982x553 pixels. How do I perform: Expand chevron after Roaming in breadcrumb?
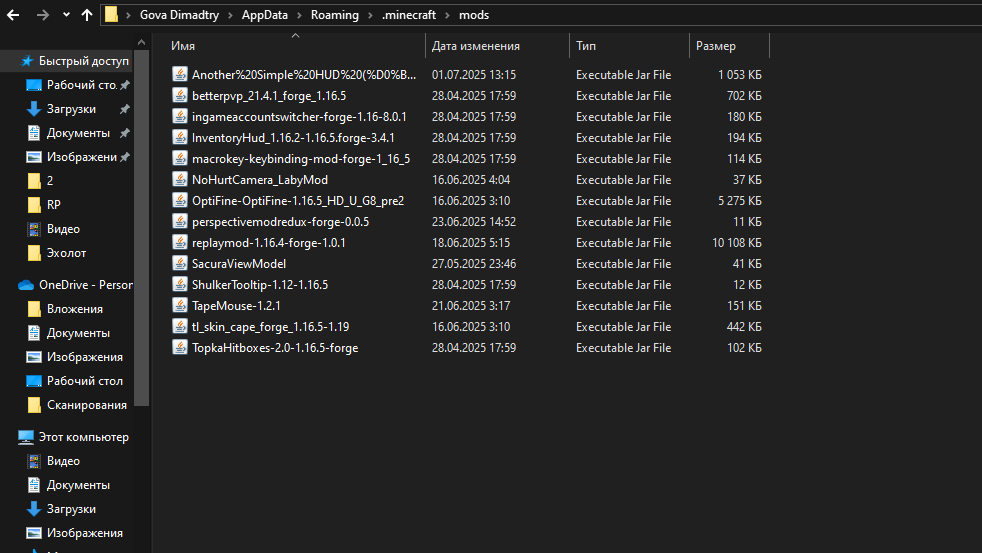click(x=370, y=15)
